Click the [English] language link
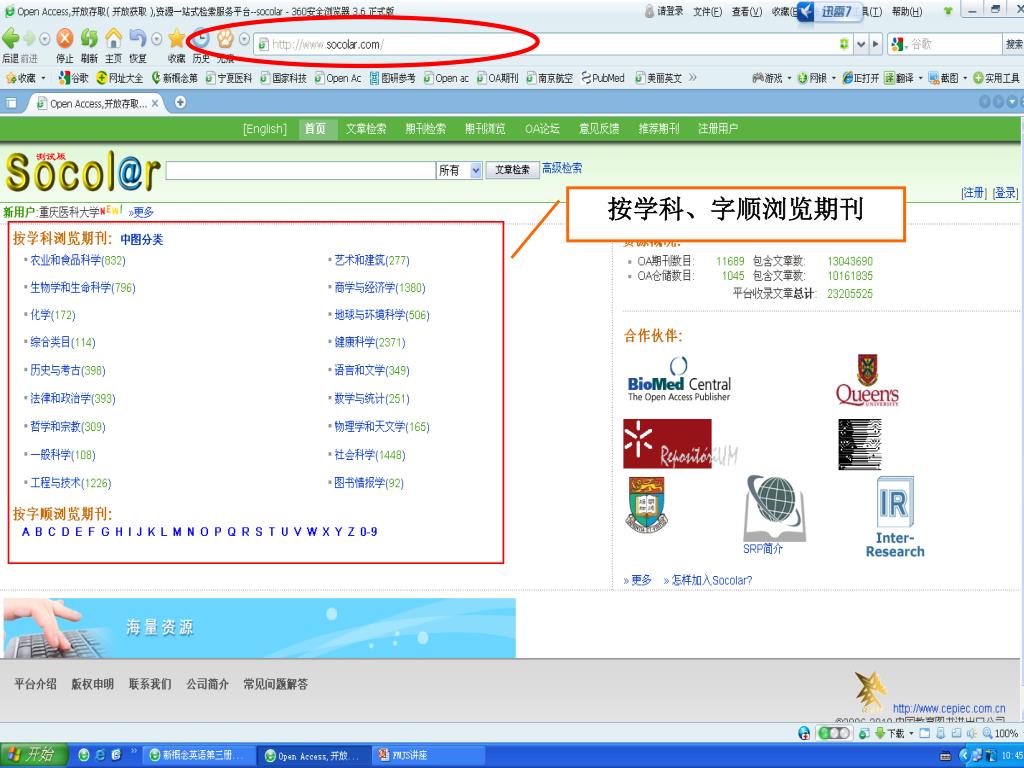This screenshot has width=1024, height=768. click(x=264, y=129)
